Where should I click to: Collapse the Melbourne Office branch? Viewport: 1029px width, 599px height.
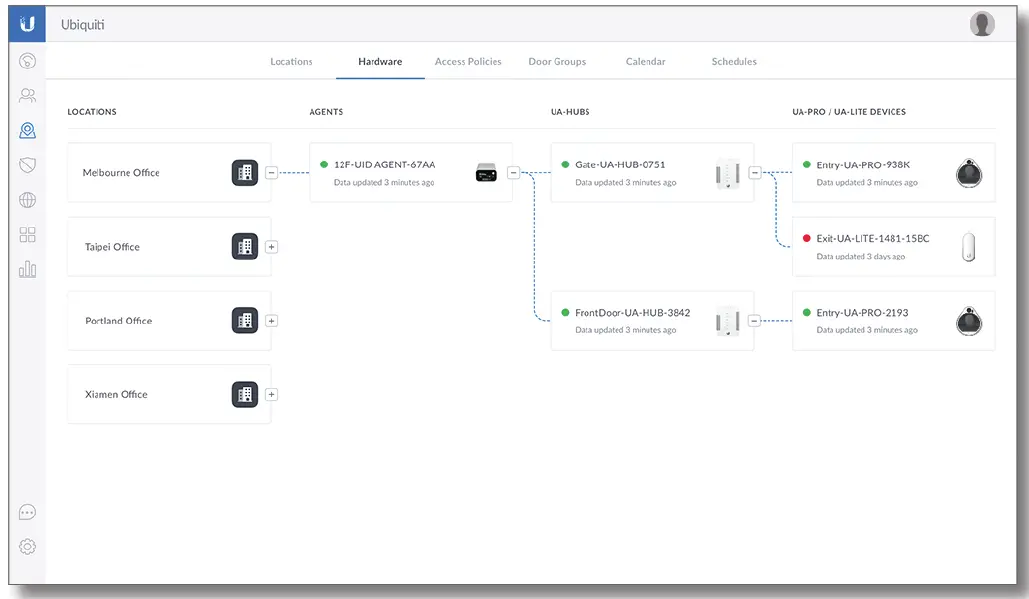[272, 173]
